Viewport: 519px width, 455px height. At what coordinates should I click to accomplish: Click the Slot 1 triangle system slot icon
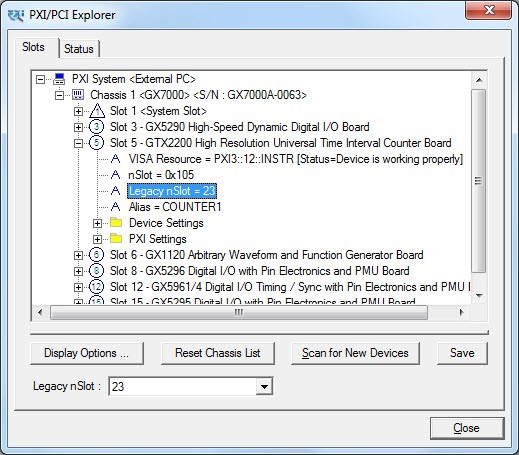(x=97, y=111)
